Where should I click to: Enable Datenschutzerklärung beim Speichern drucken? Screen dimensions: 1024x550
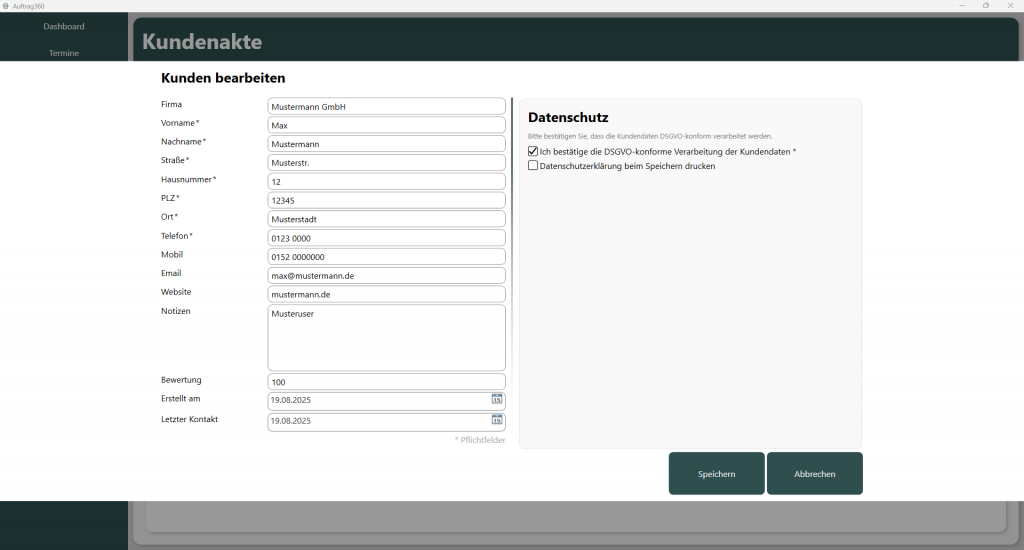(533, 166)
